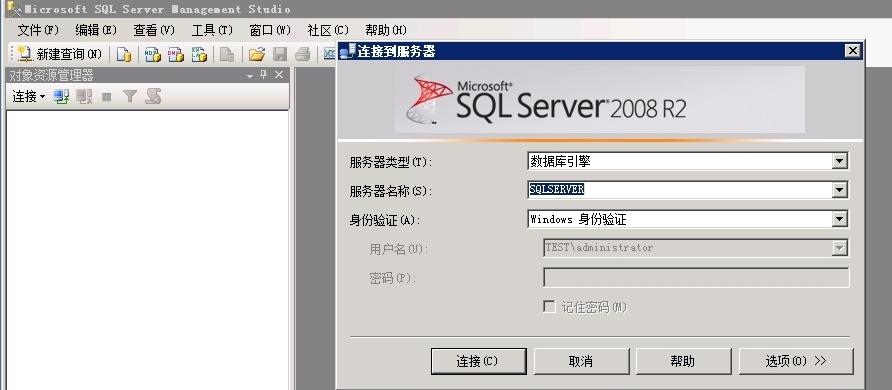Click the filter funnel icon in Object Explorer
The height and width of the screenshot is (390, 892).
click(130, 97)
